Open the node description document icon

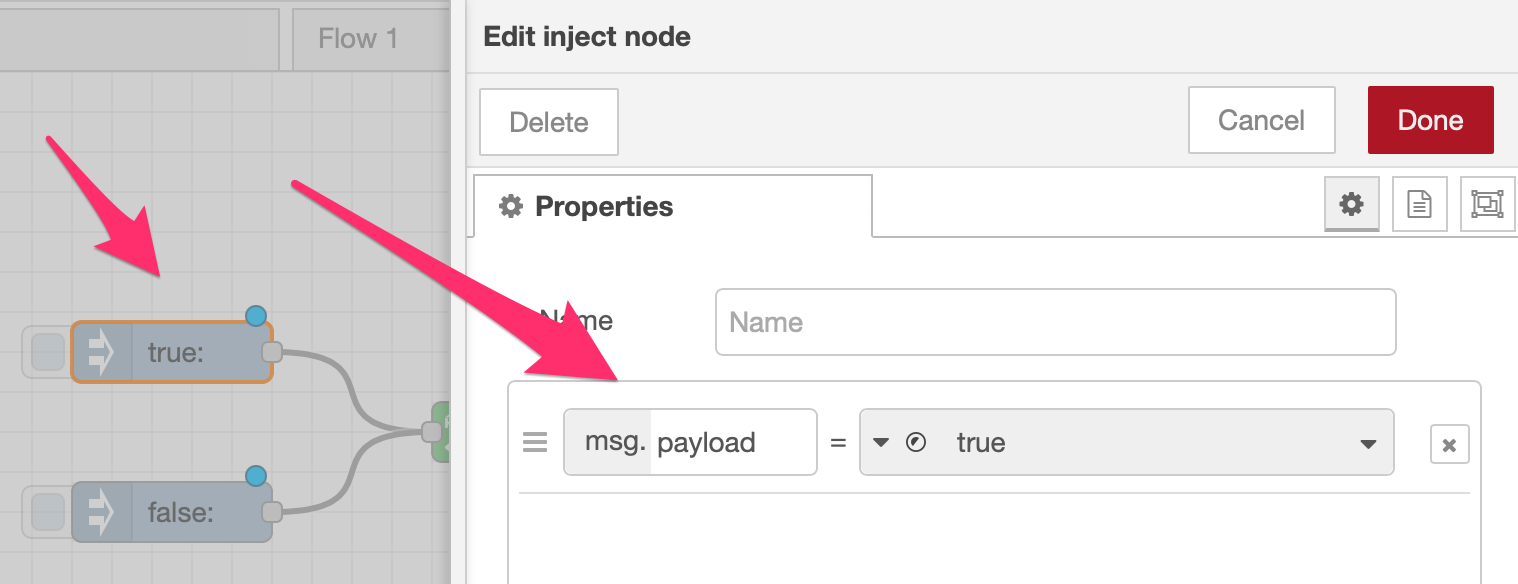[1420, 204]
